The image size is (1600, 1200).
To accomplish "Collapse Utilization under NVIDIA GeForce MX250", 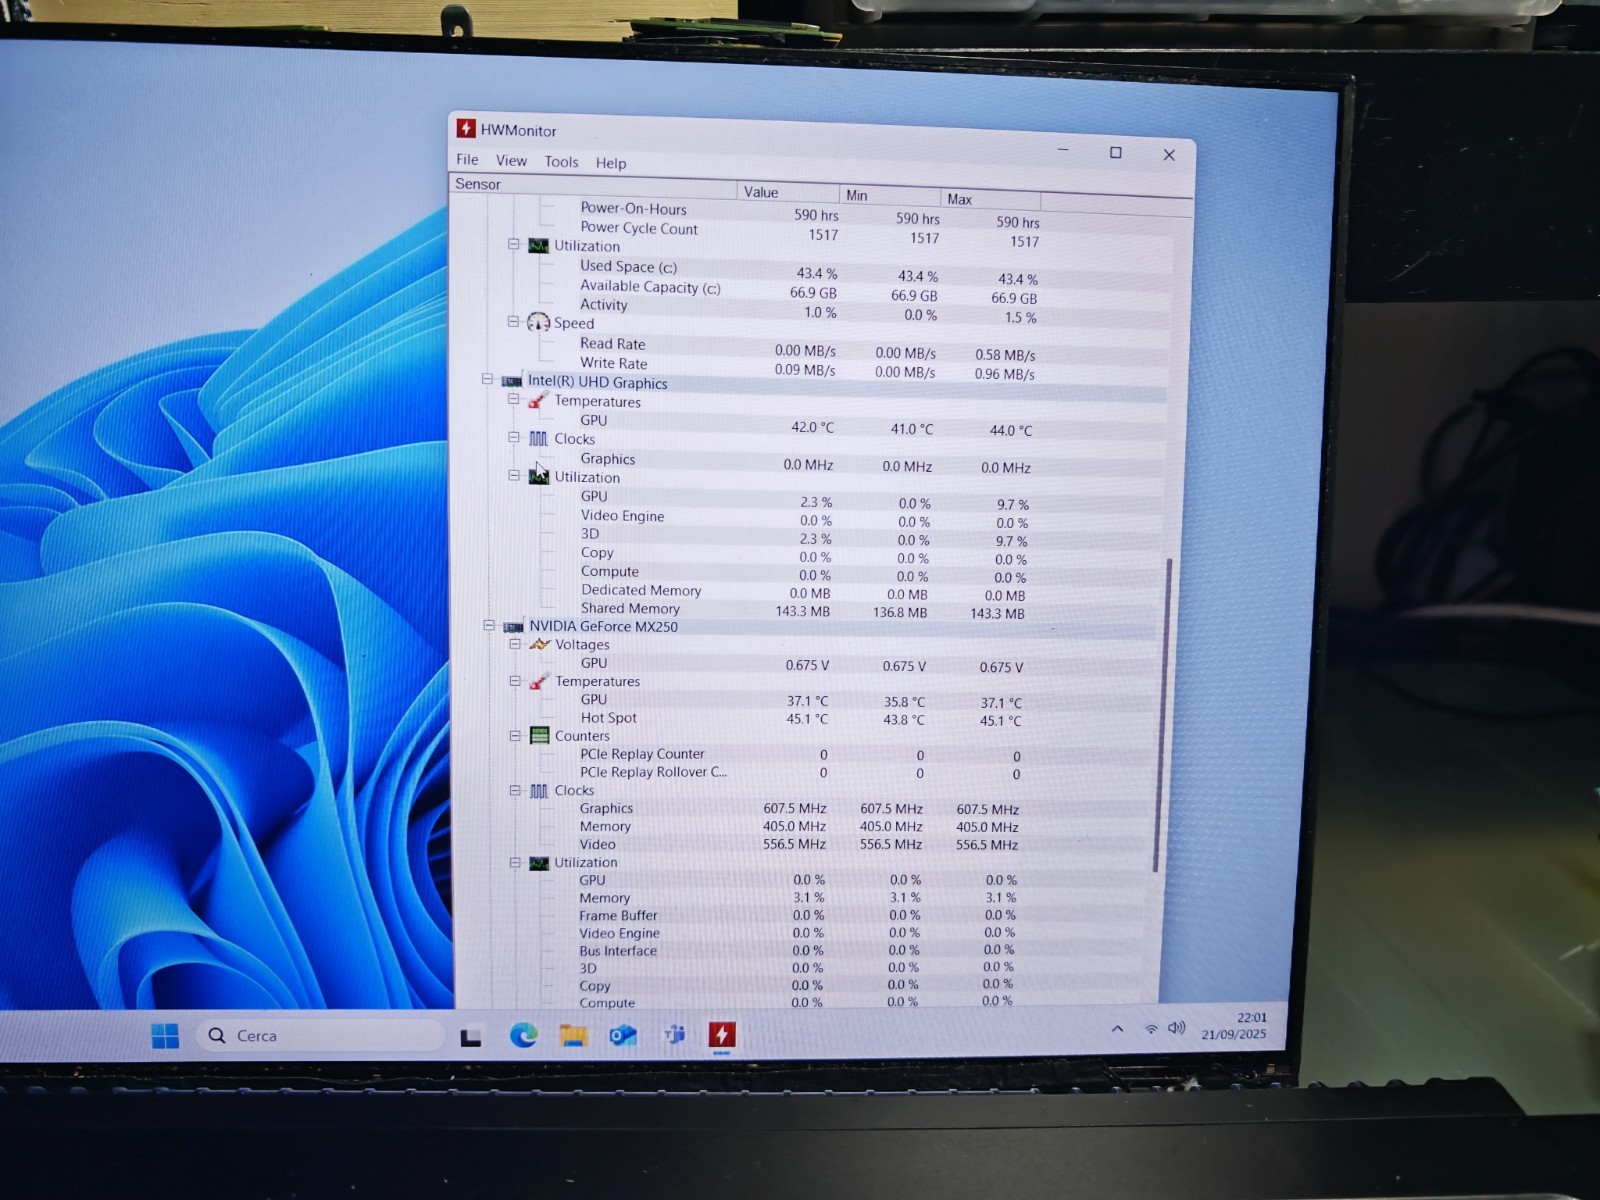I will pos(515,862).
